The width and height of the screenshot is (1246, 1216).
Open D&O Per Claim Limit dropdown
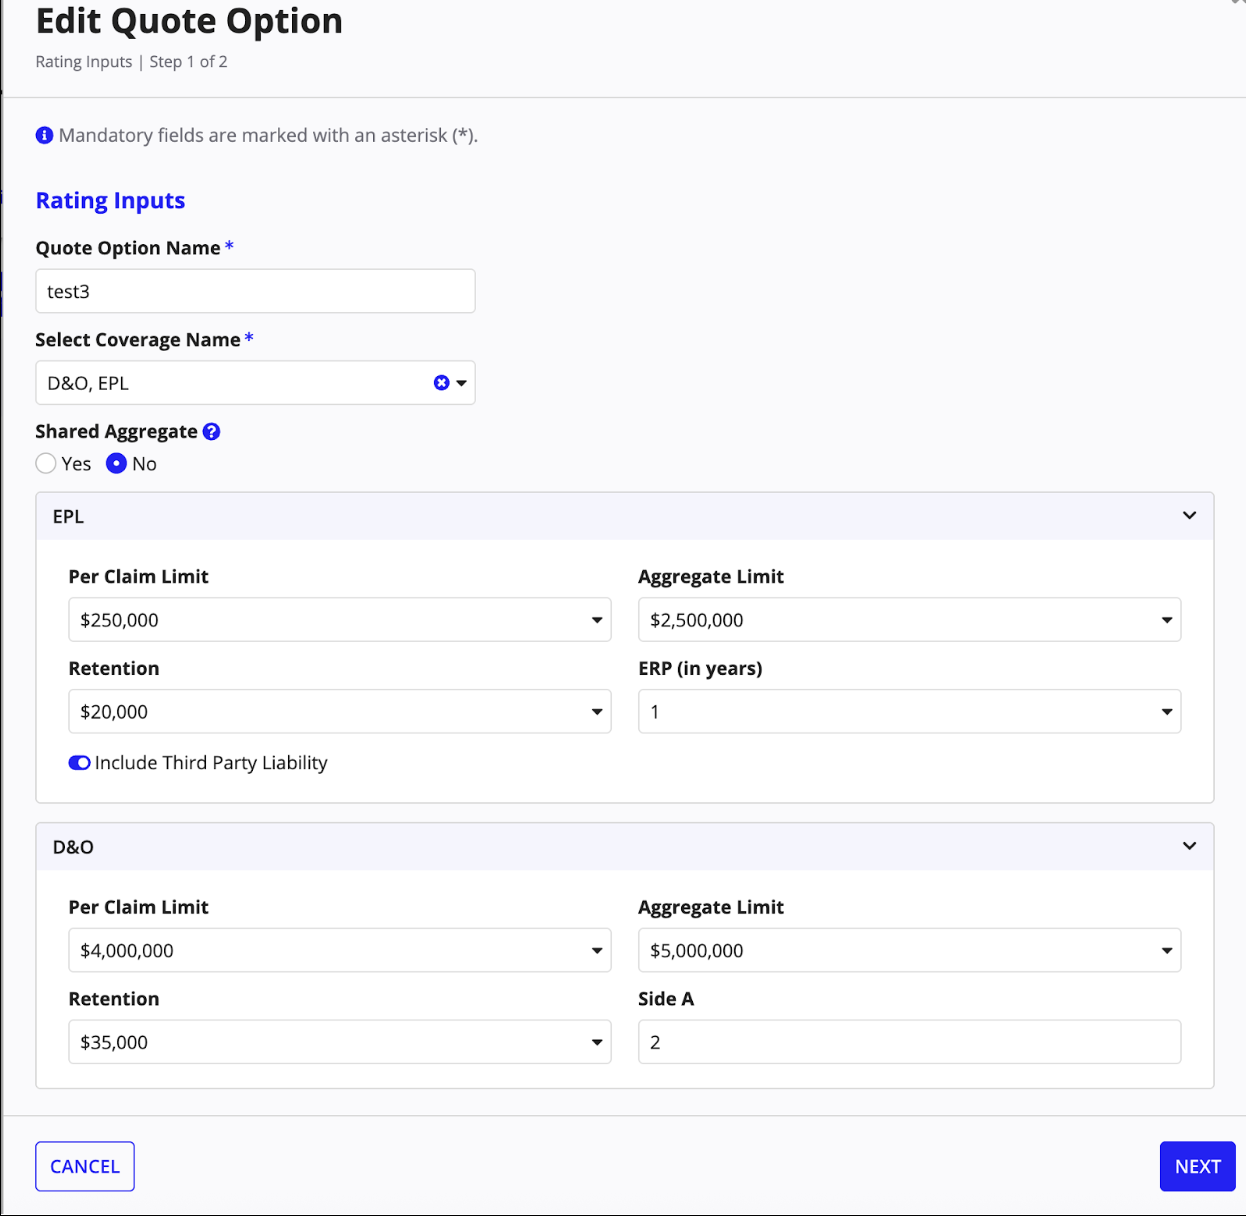340,950
